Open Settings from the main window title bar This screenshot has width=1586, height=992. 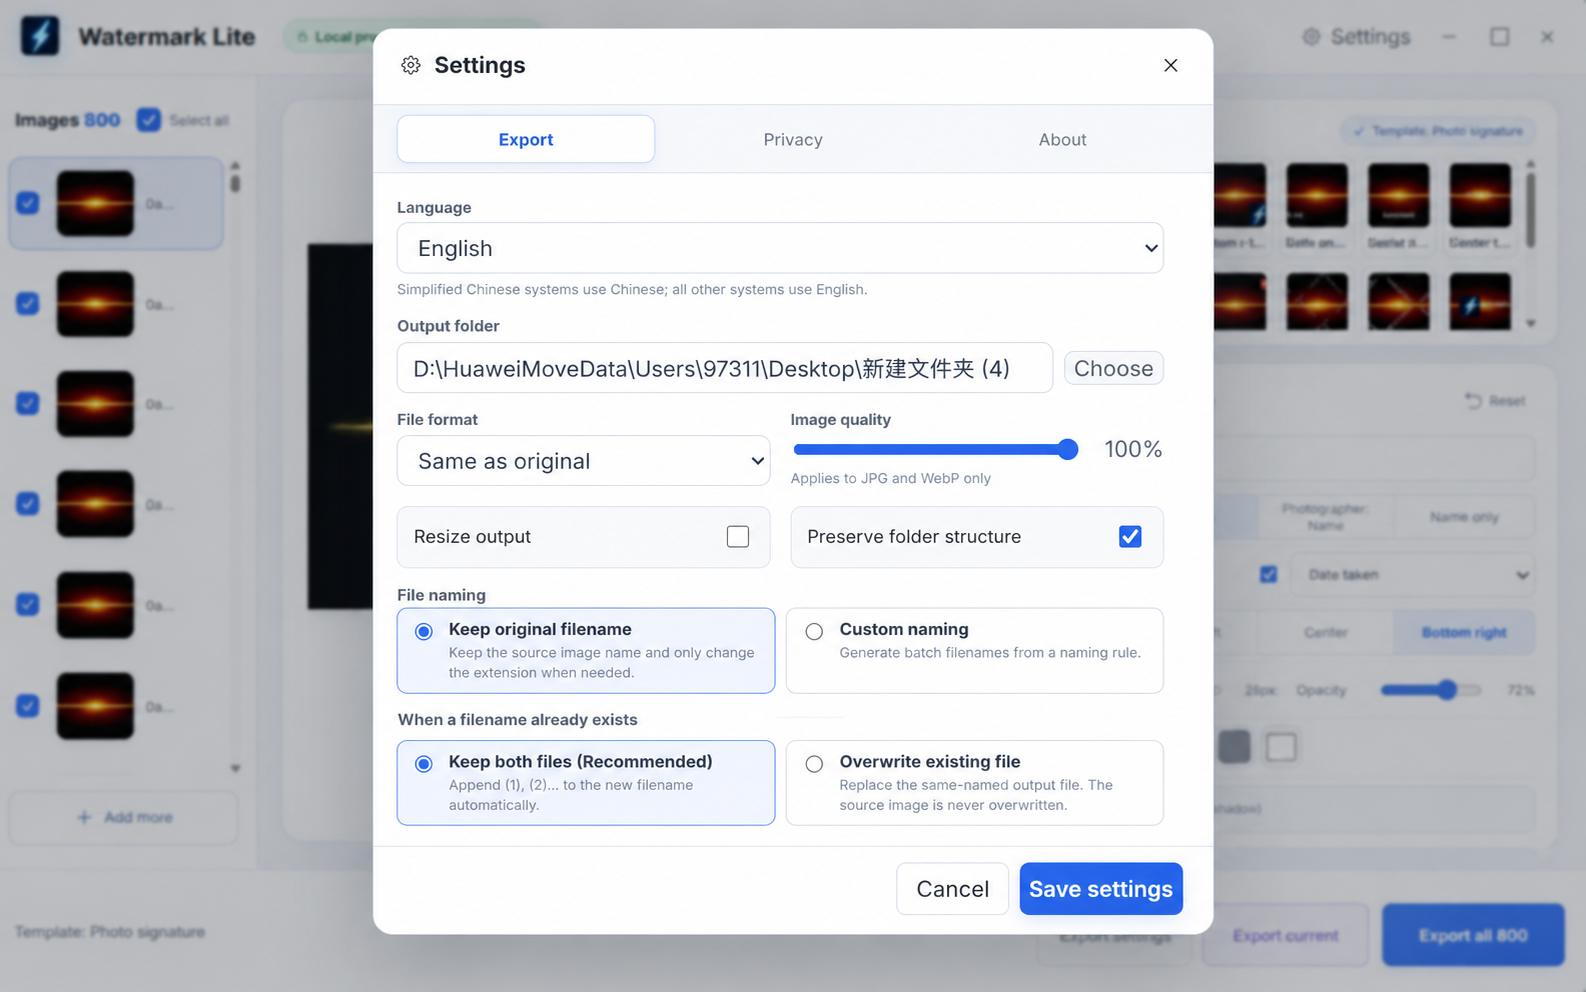pyautogui.click(x=1357, y=37)
